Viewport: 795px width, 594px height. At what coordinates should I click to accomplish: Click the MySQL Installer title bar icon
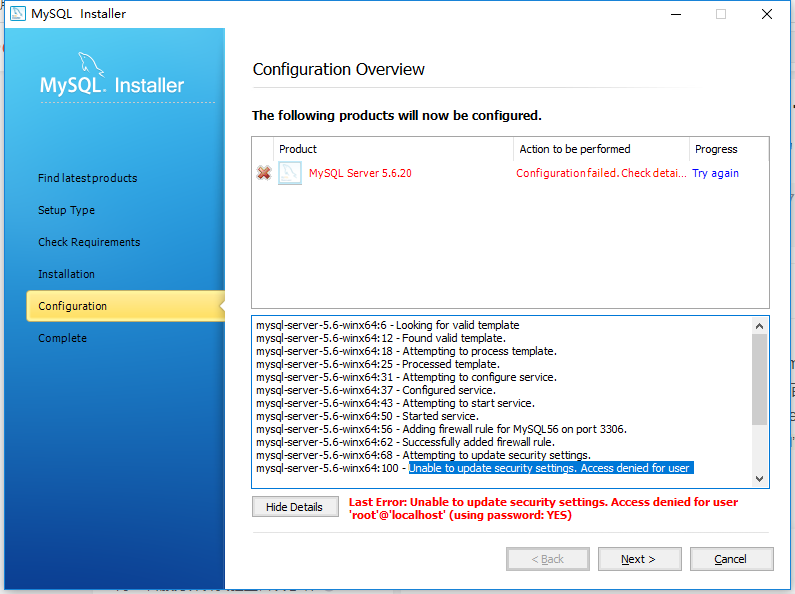[x=18, y=14]
